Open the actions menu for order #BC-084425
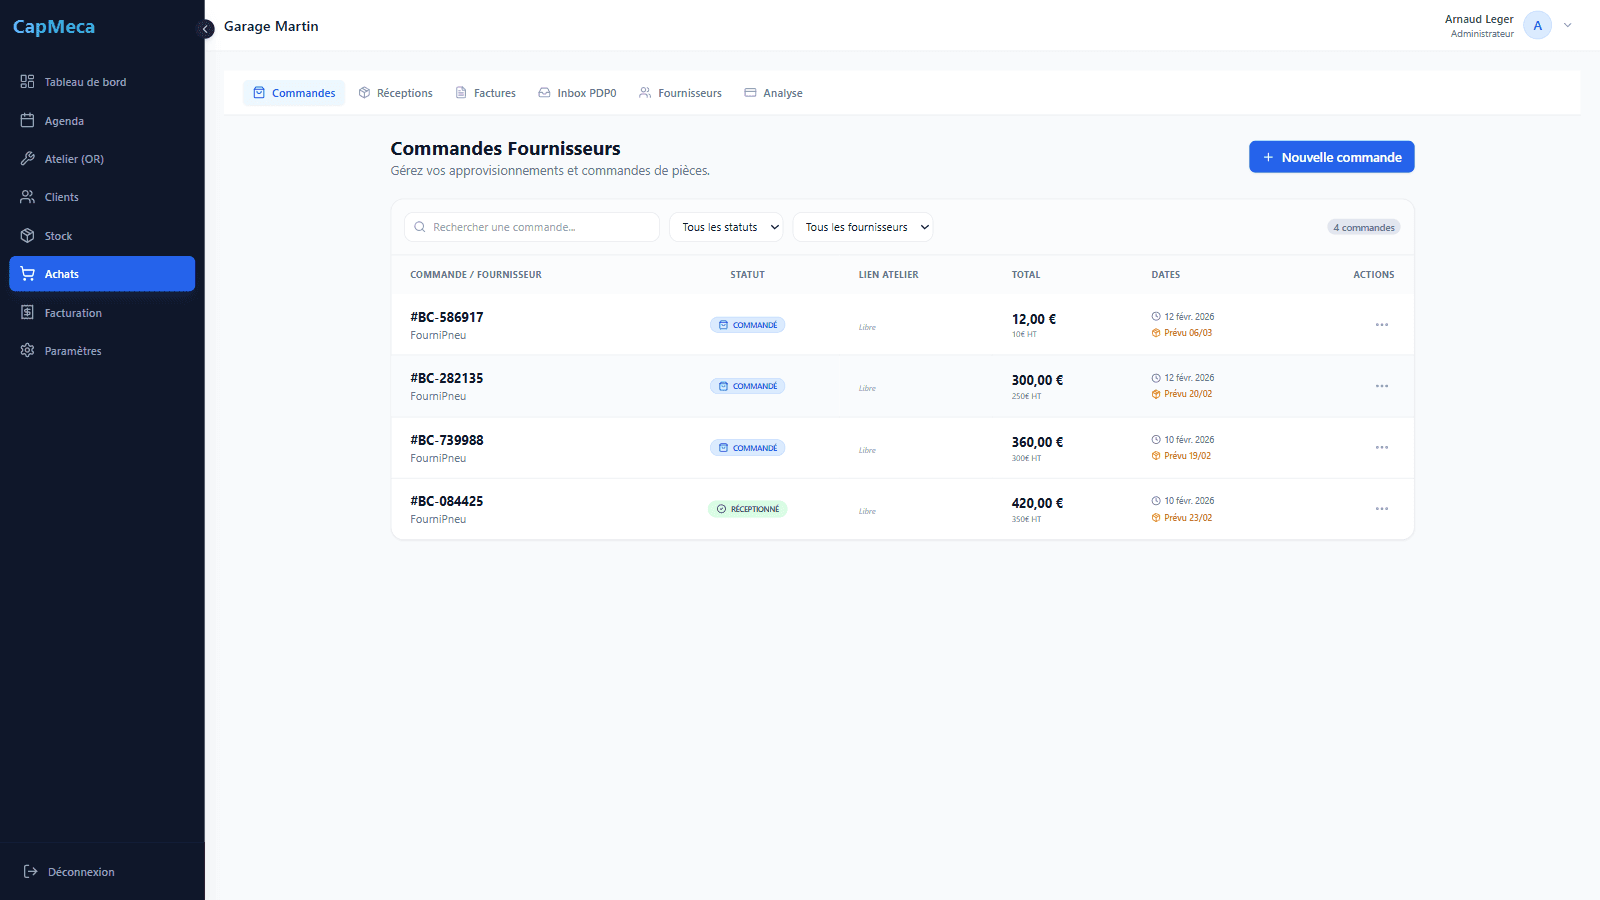The image size is (1600, 900). click(1381, 509)
